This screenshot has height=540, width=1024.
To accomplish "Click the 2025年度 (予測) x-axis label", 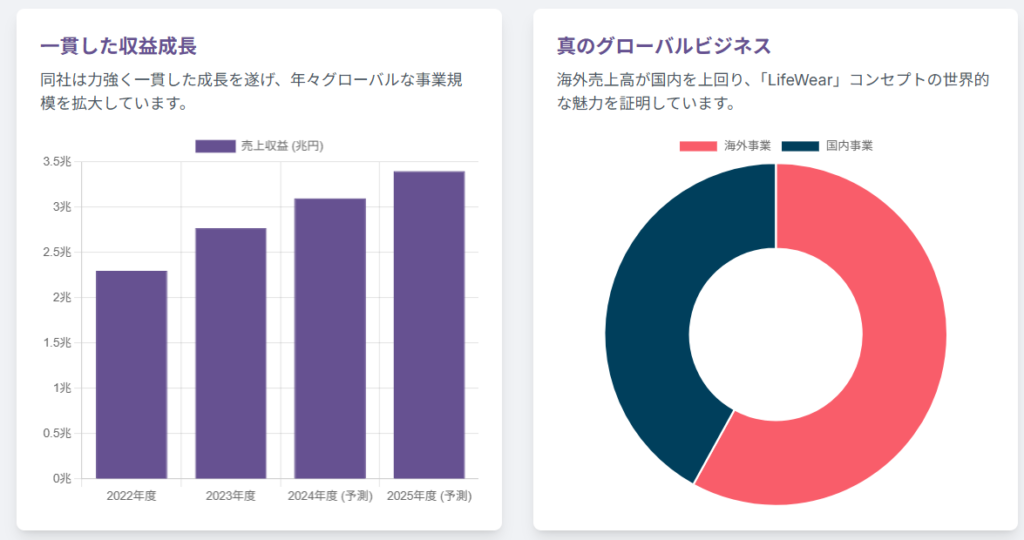I will [429, 495].
